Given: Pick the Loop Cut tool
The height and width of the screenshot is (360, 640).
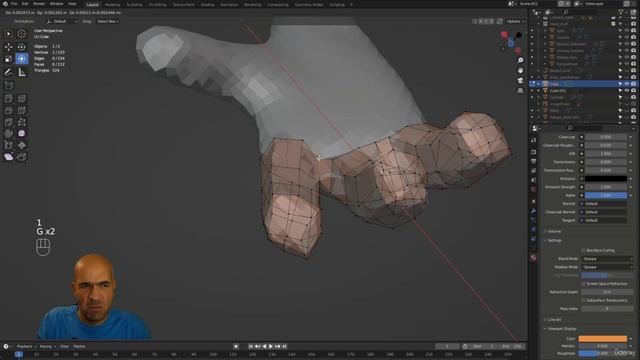Looking at the screenshot, I should [22, 110].
